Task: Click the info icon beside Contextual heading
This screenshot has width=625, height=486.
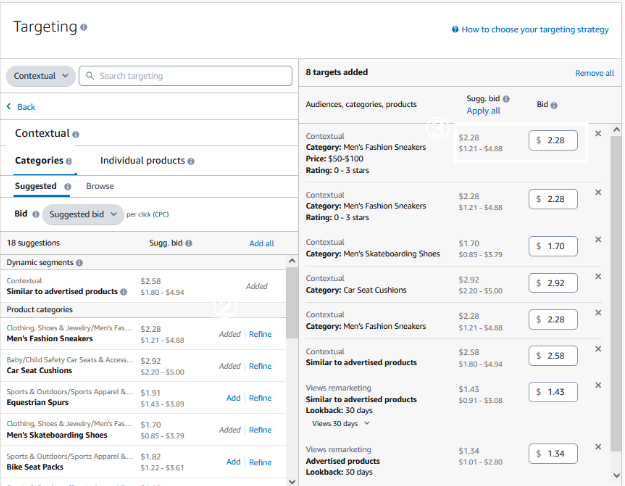Action: click(76, 134)
